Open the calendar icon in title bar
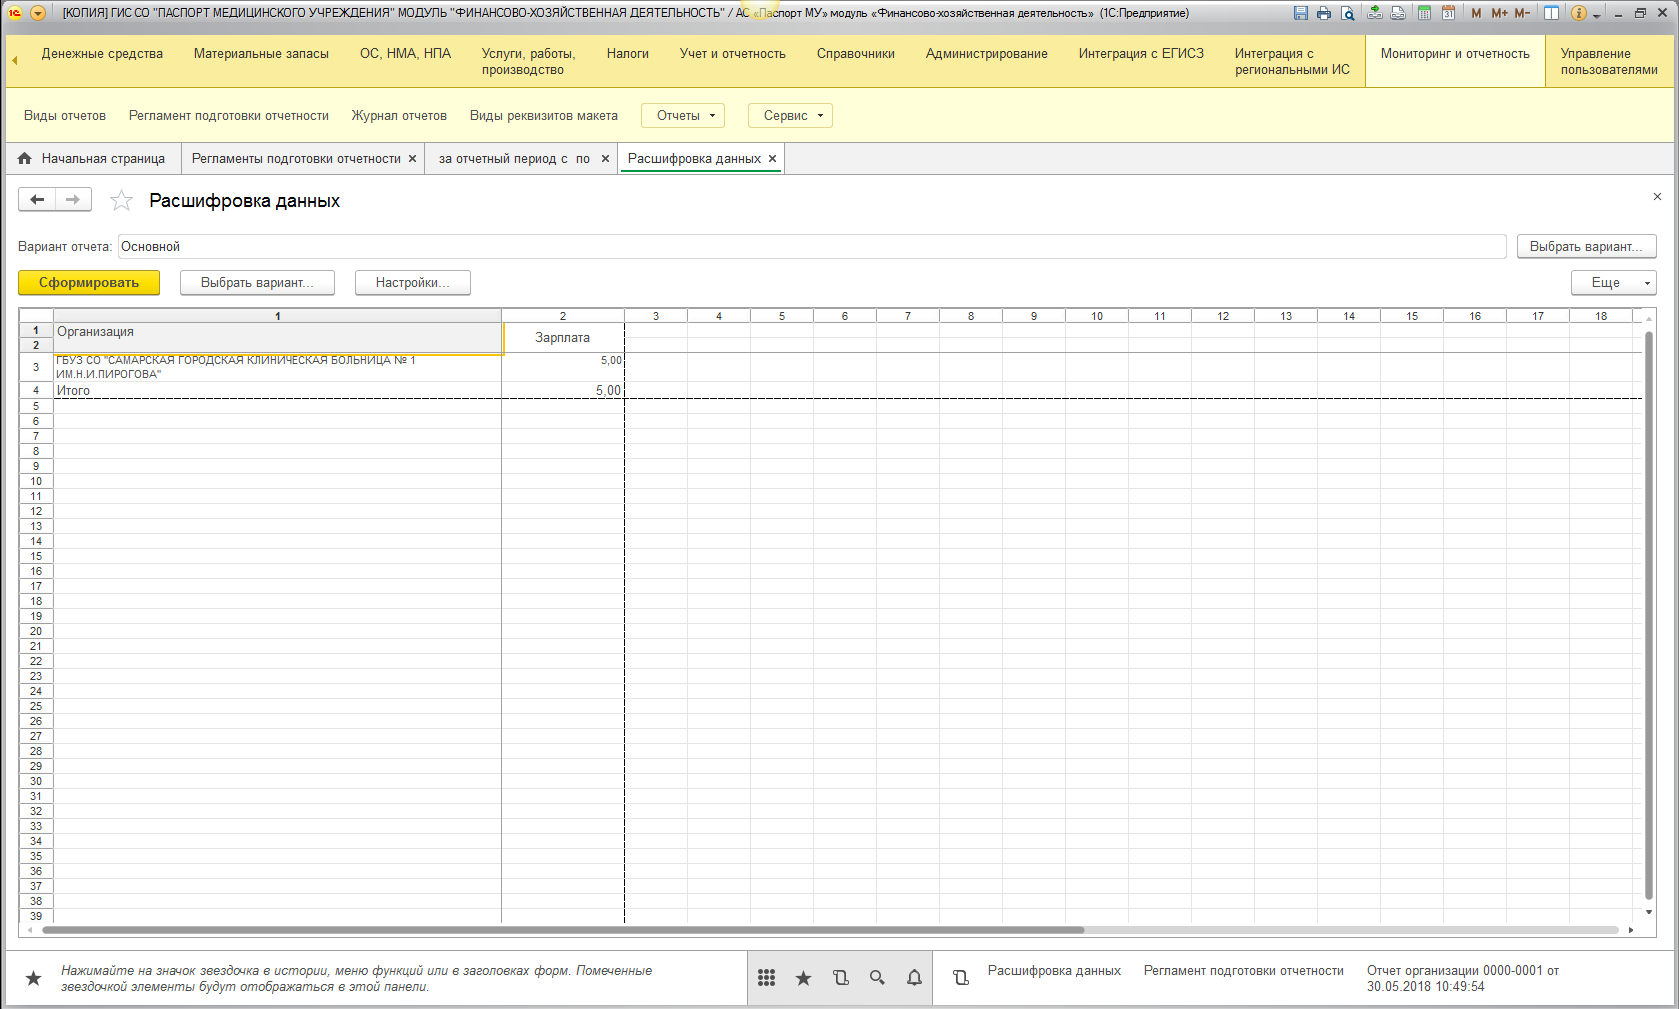Screen dimensions: 1679x1009 (x=1448, y=13)
